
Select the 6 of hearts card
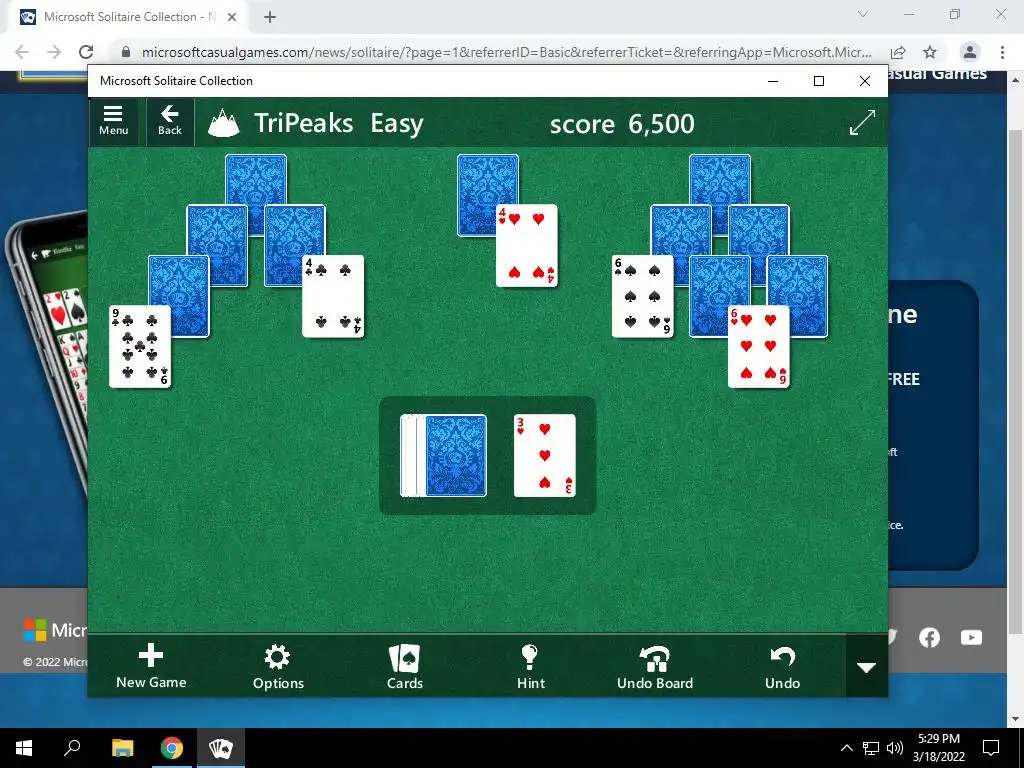[759, 346]
